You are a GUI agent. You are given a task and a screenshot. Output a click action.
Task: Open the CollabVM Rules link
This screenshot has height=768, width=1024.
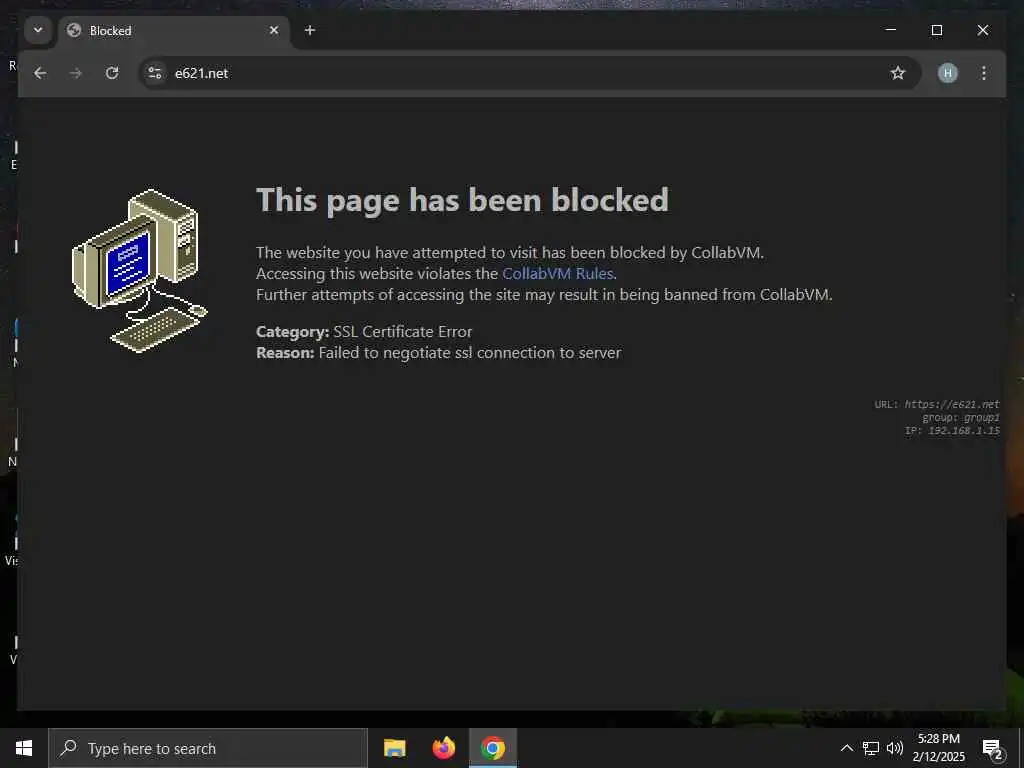(557, 274)
